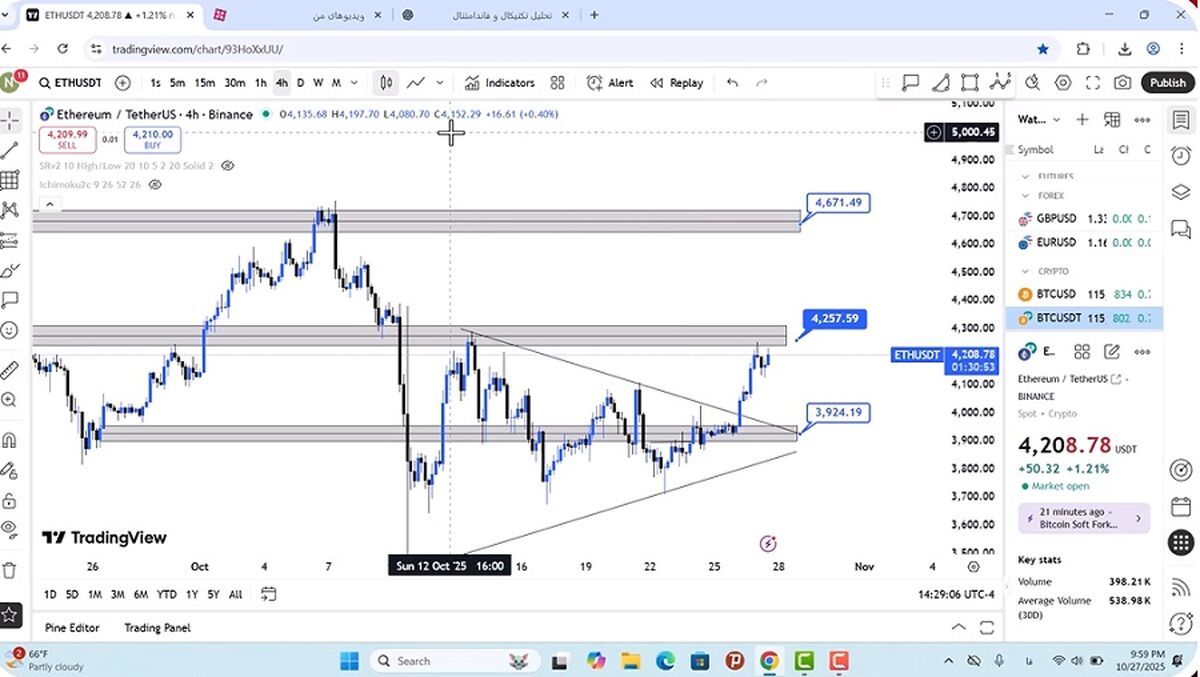
Task: Select the 1M date range
Action: coord(94,594)
